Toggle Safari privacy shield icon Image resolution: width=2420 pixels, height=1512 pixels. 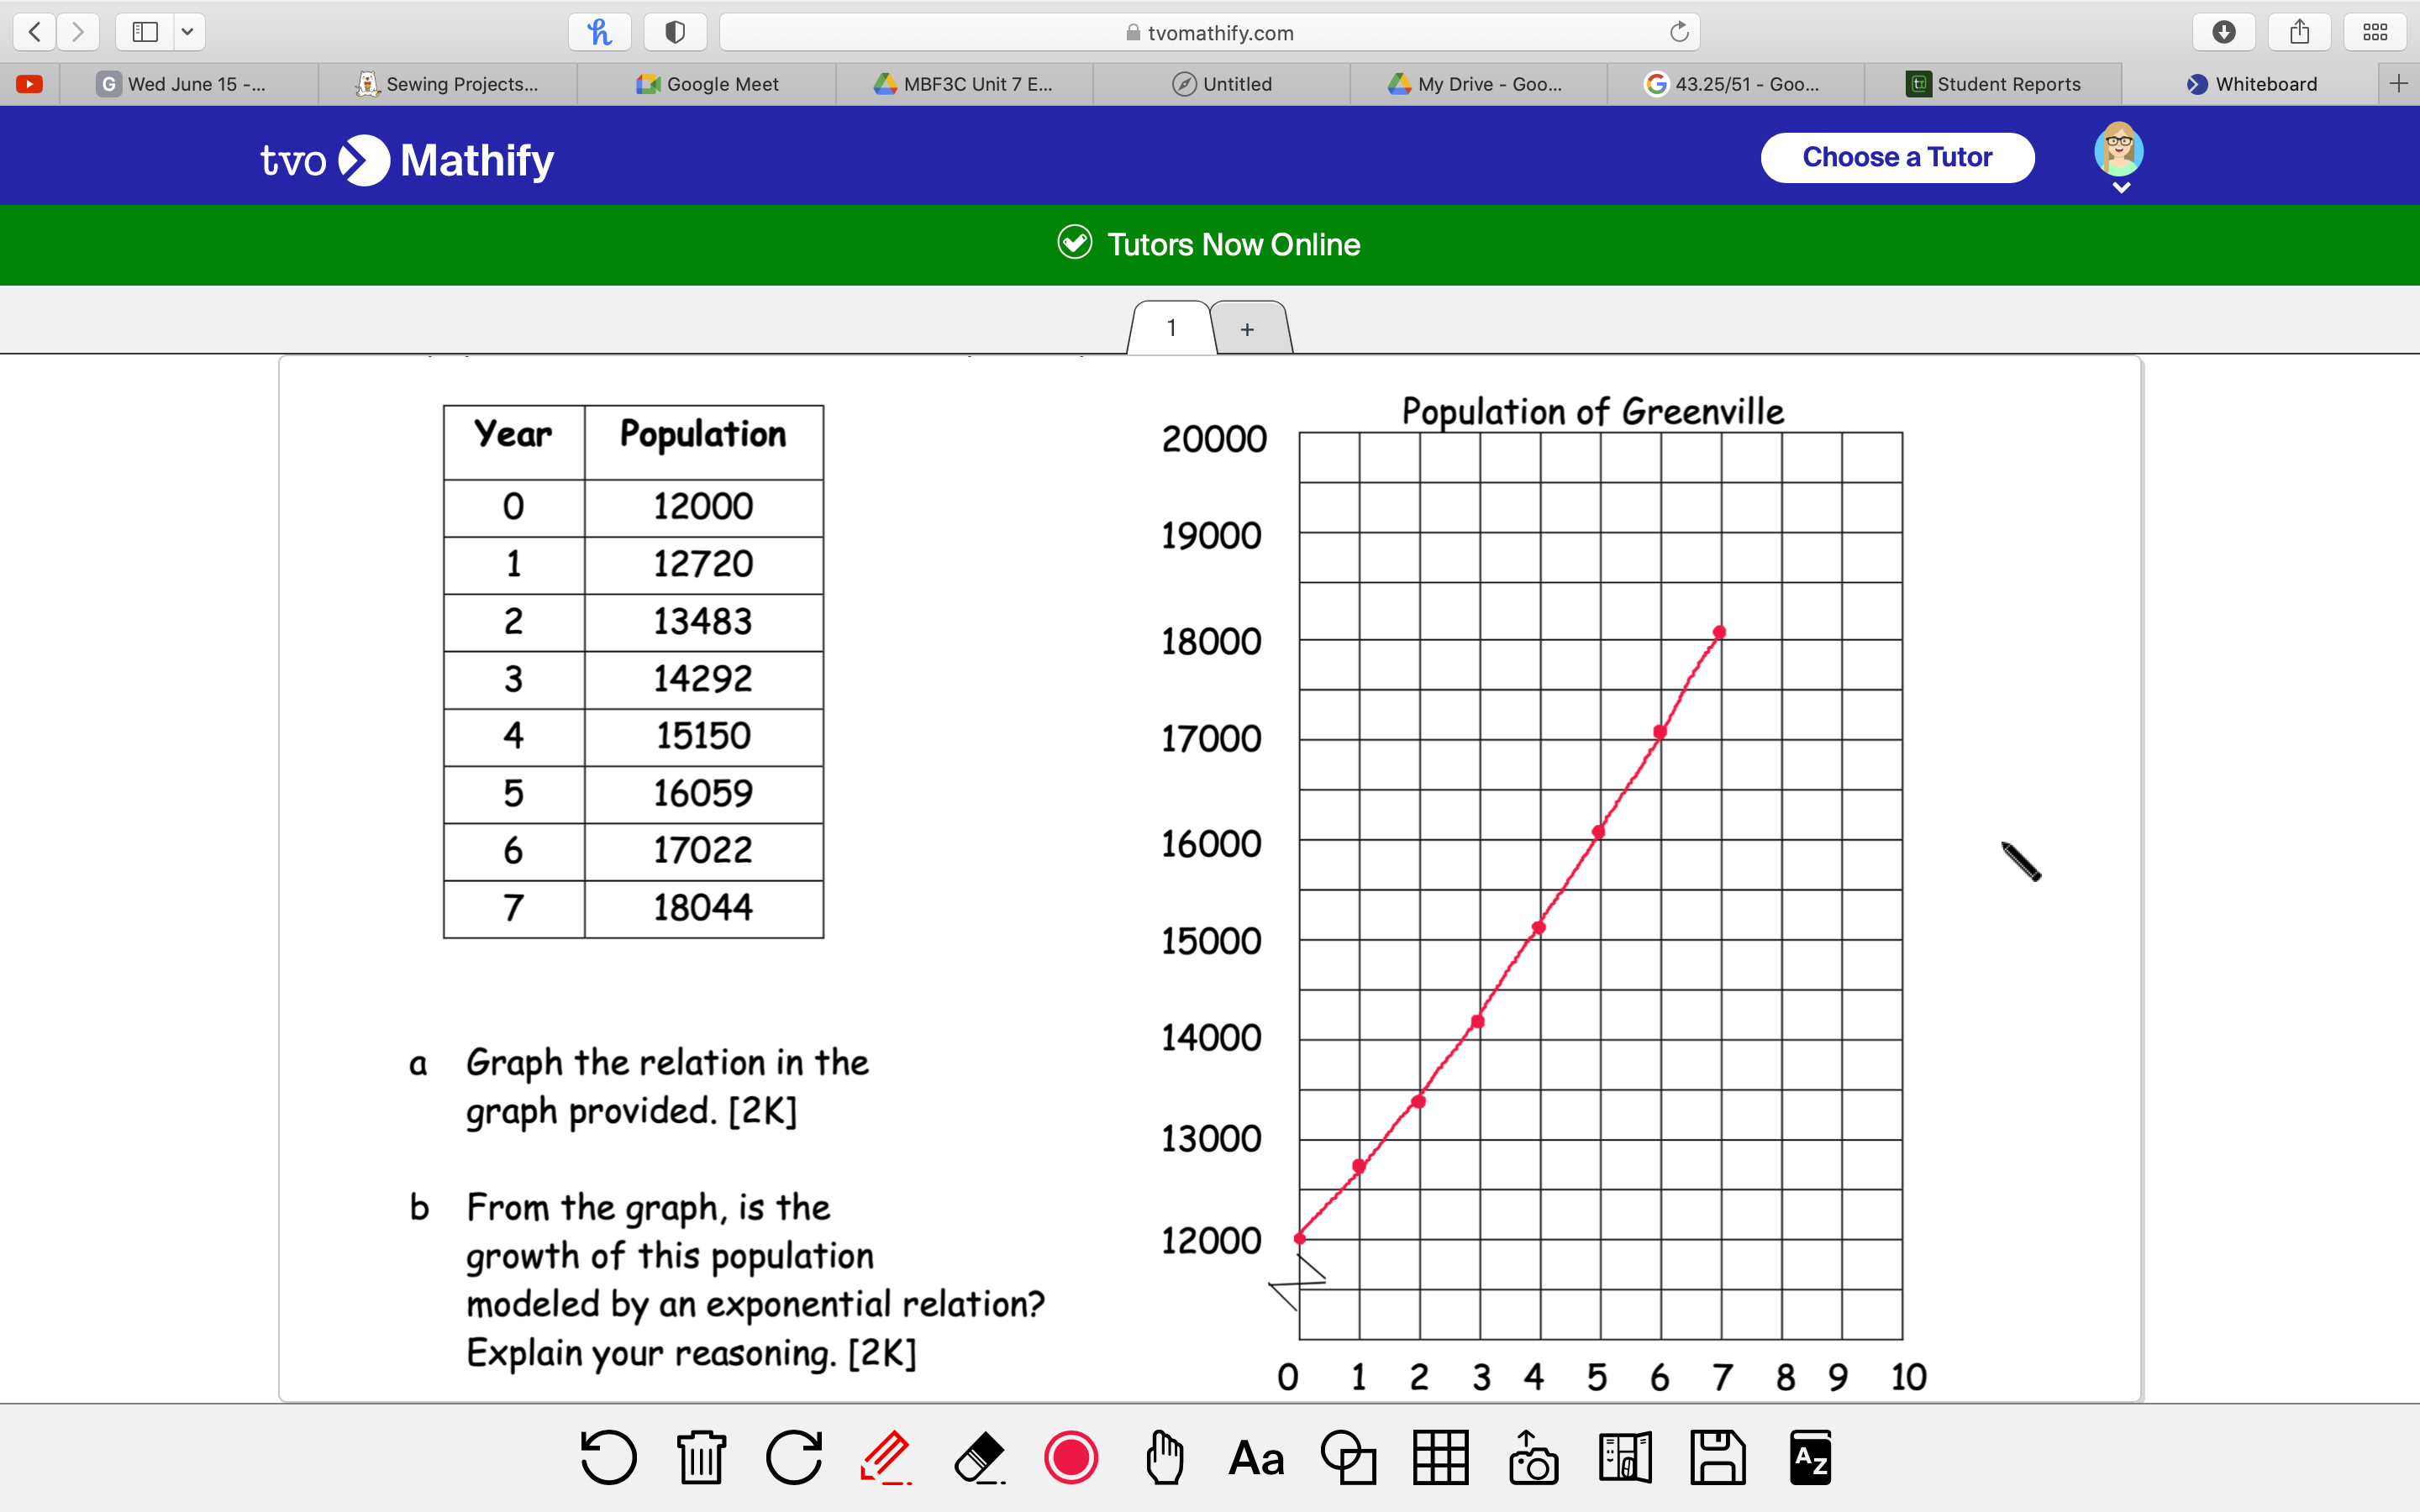(675, 32)
